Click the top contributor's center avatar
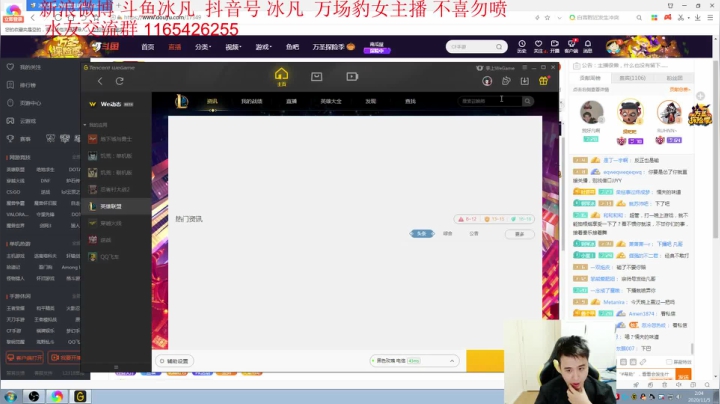720x404 pixels. 630,112
